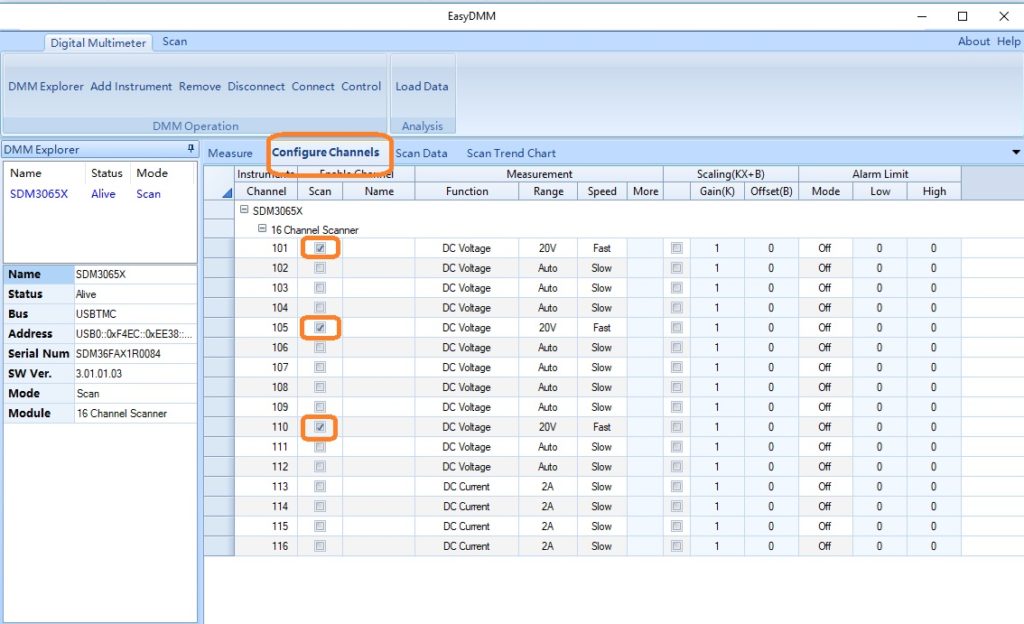Toggle the More option for channel 113

676,487
